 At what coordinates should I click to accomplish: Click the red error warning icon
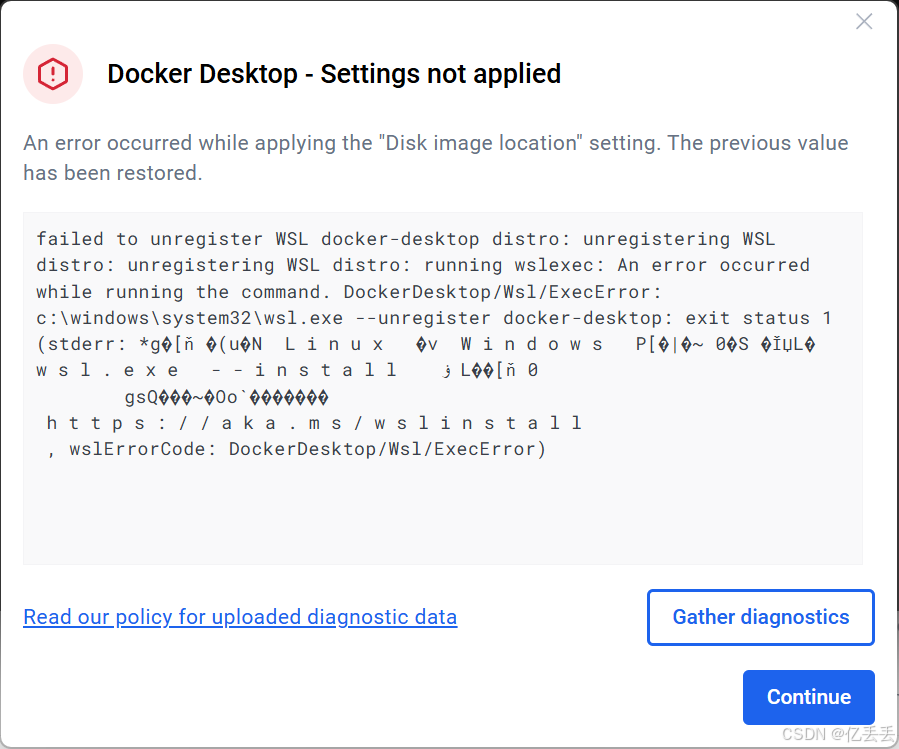pos(53,74)
